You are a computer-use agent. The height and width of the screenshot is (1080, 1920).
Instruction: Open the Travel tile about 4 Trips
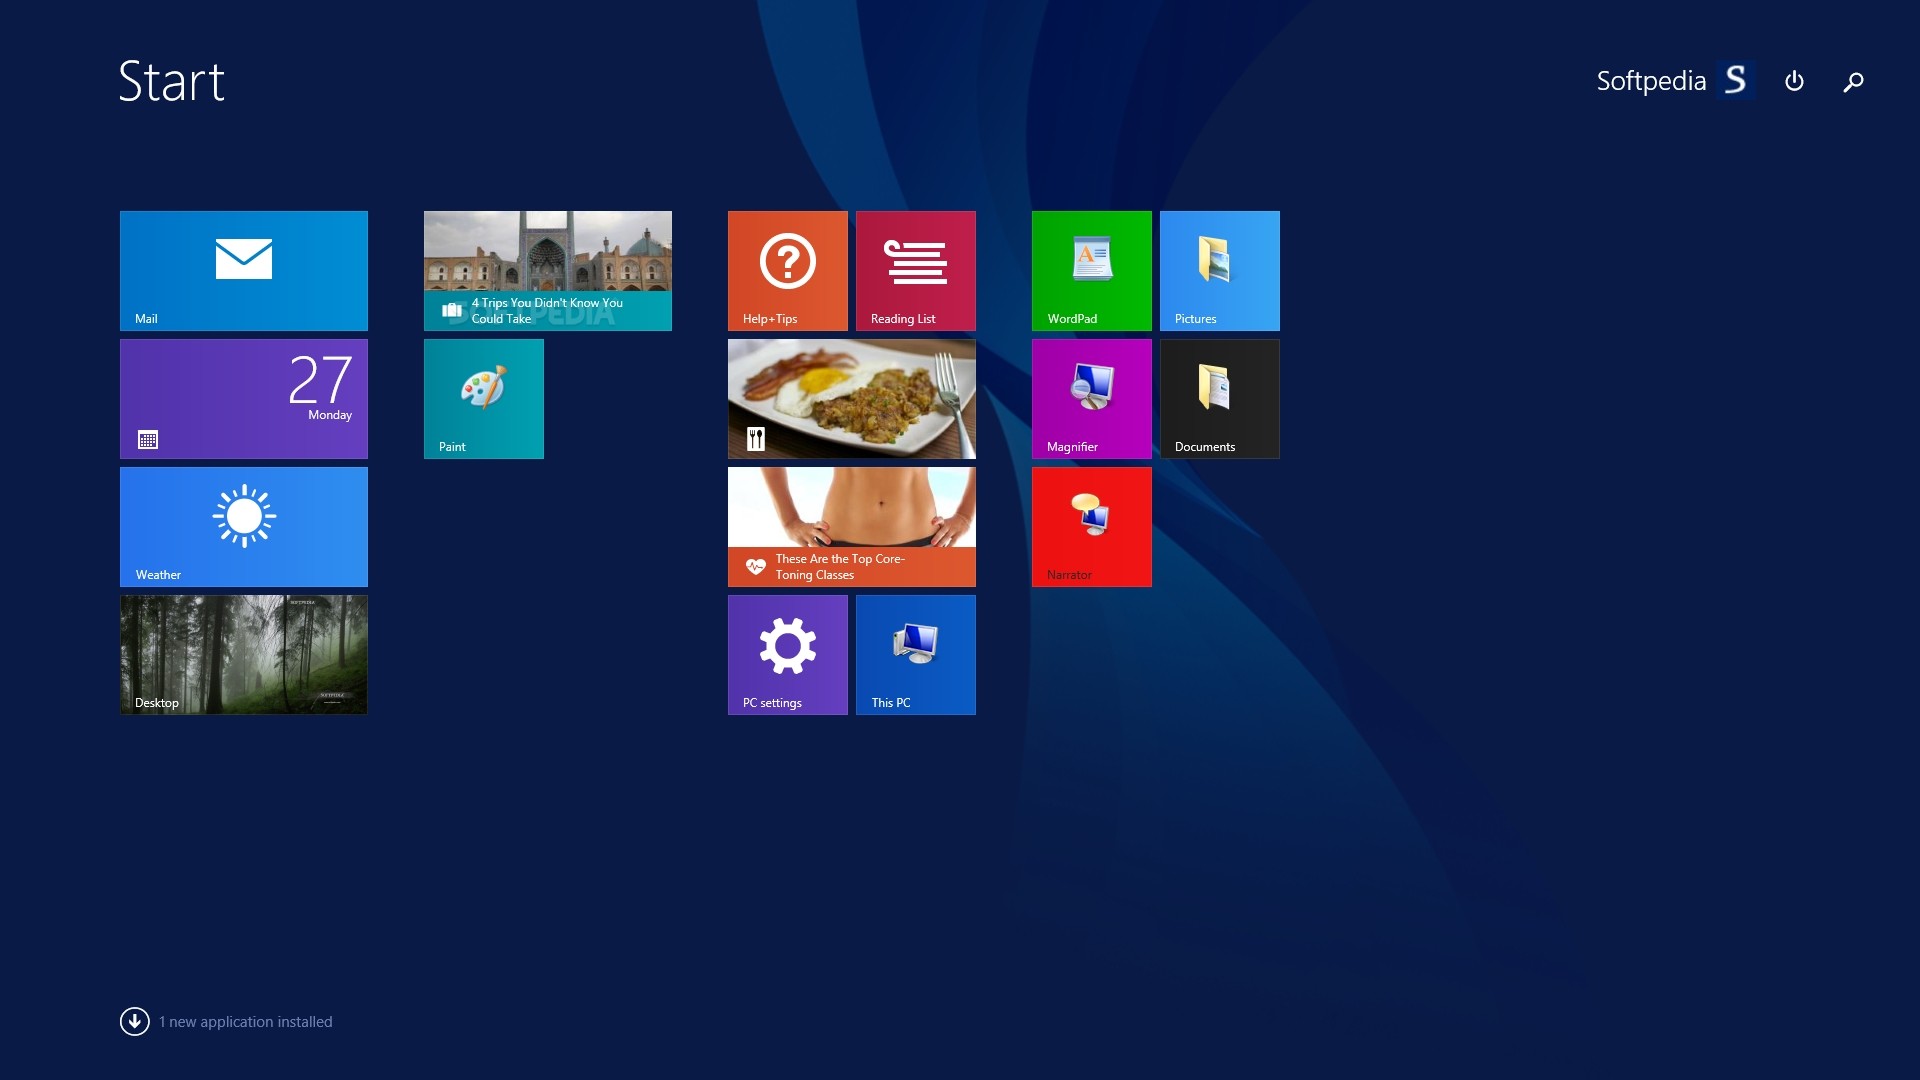click(547, 270)
